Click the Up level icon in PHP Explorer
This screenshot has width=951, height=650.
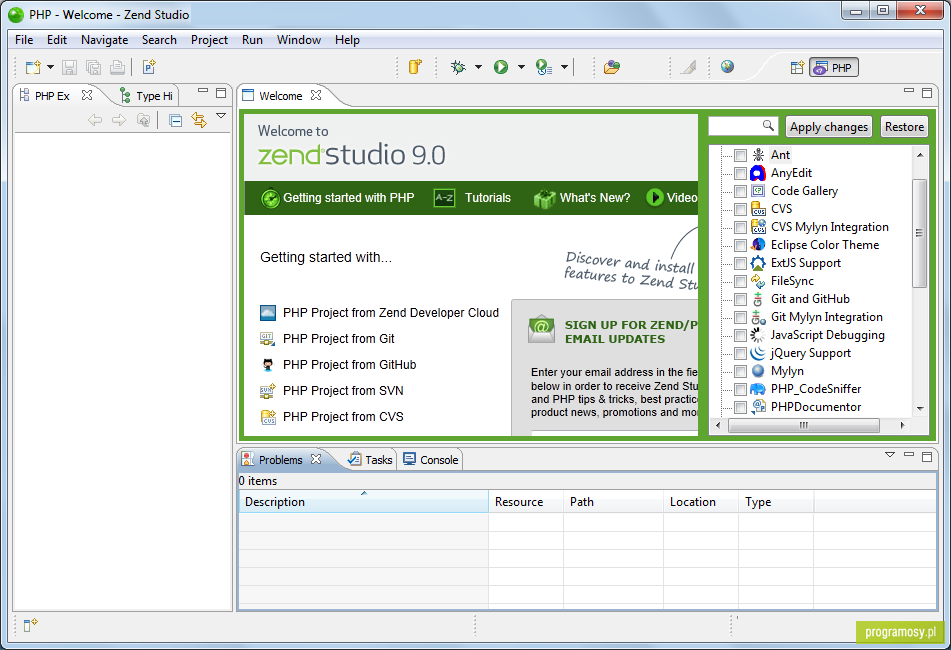pos(143,120)
